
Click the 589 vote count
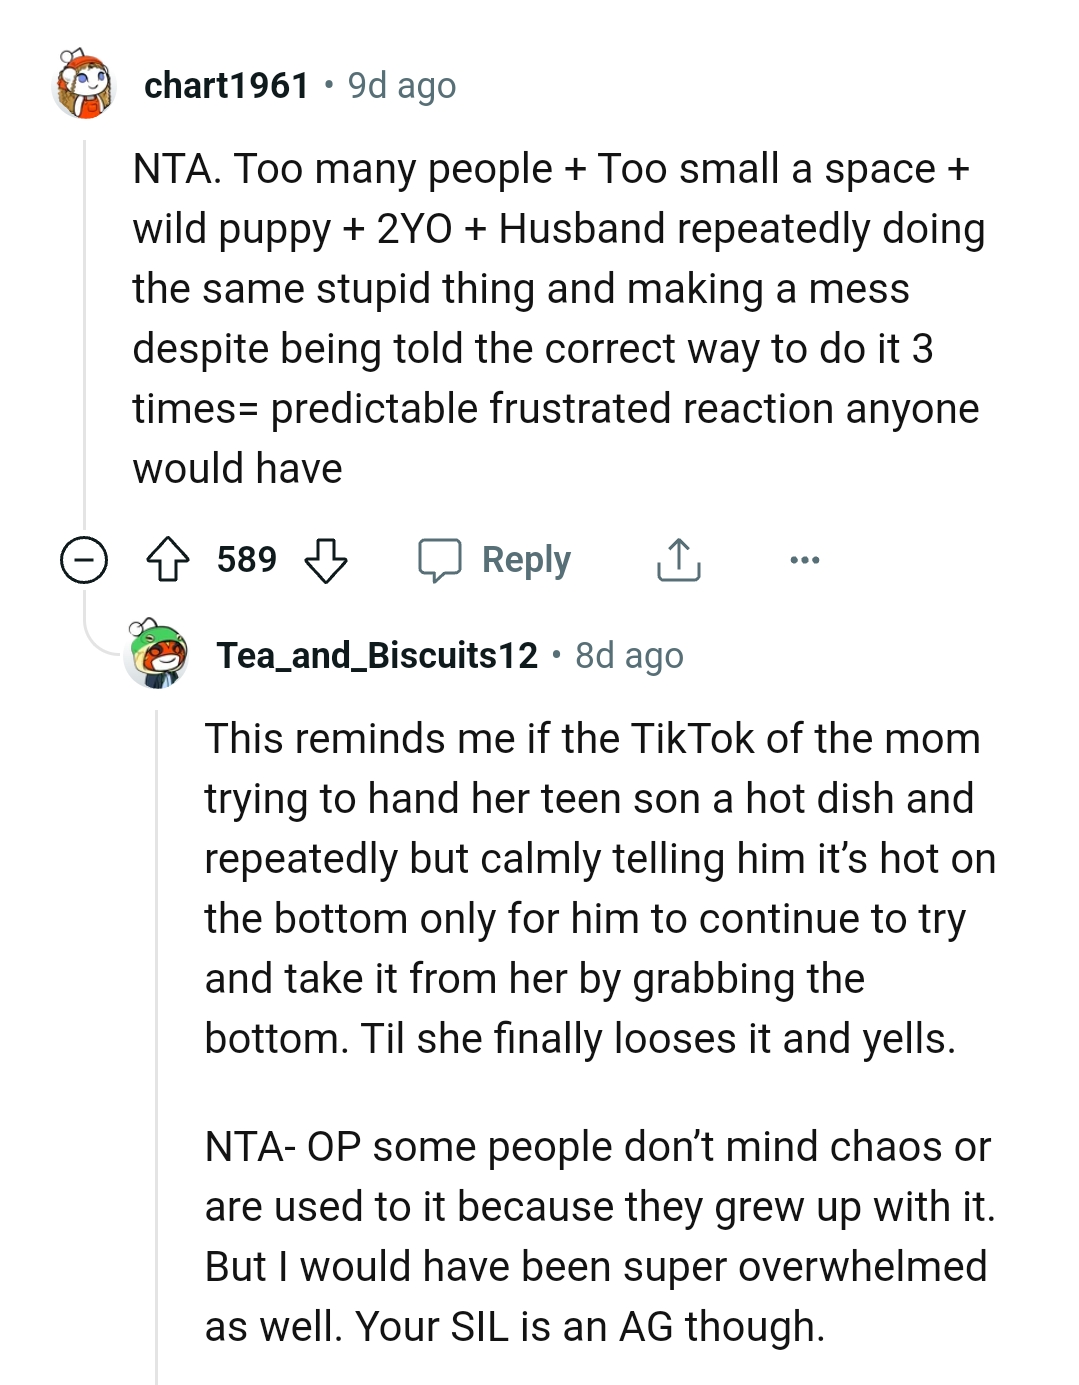247,560
